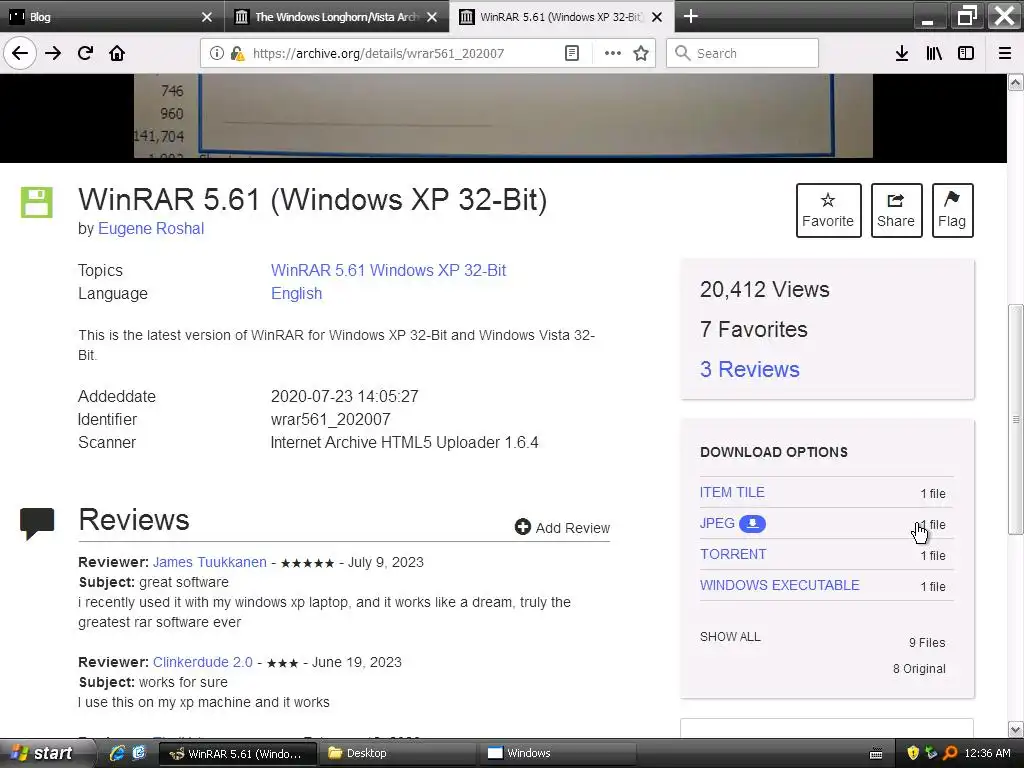Close the Blog tab
1024x768 pixels.
click(207, 17)
